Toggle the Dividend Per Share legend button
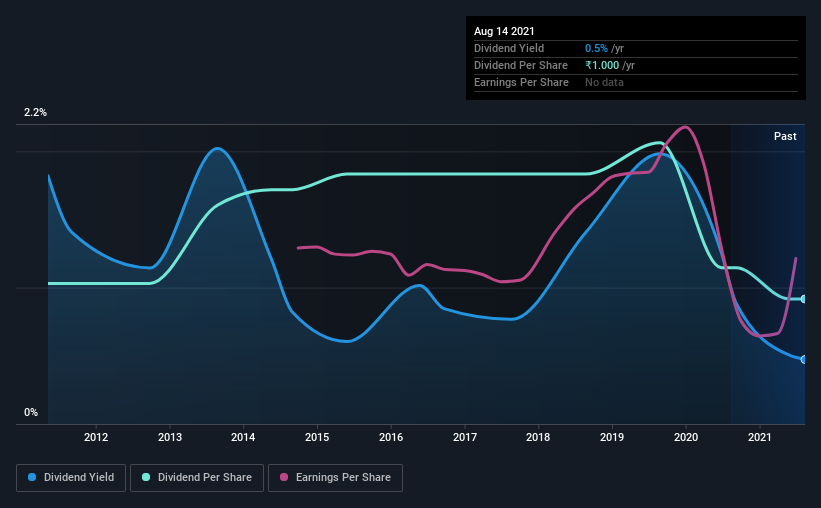The height and width of the screenshot is (508, 821). pyautogui.click(x=197, y=478)
